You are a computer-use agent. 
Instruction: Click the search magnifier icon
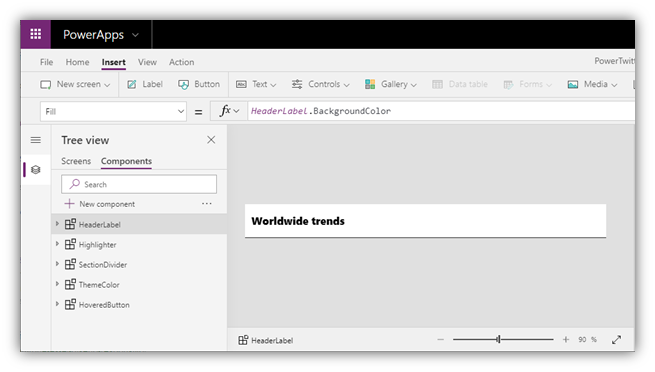[75, 184]
